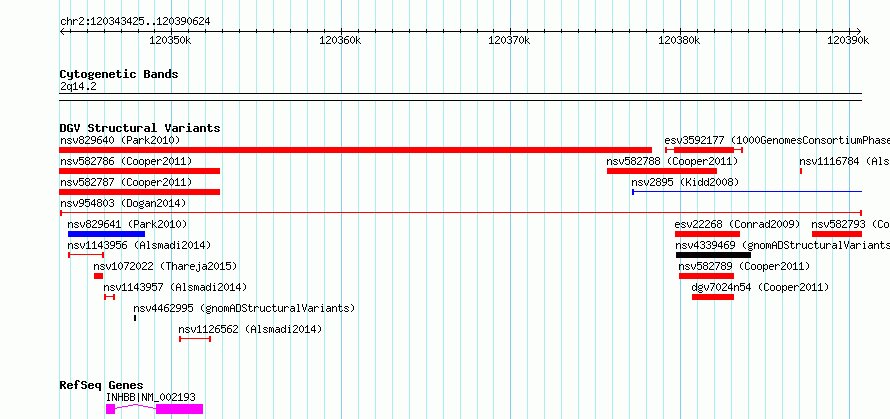Click the thin red nsv1143956 variant bar
This screenshot has height=419, width=890.
pos(86,255)
